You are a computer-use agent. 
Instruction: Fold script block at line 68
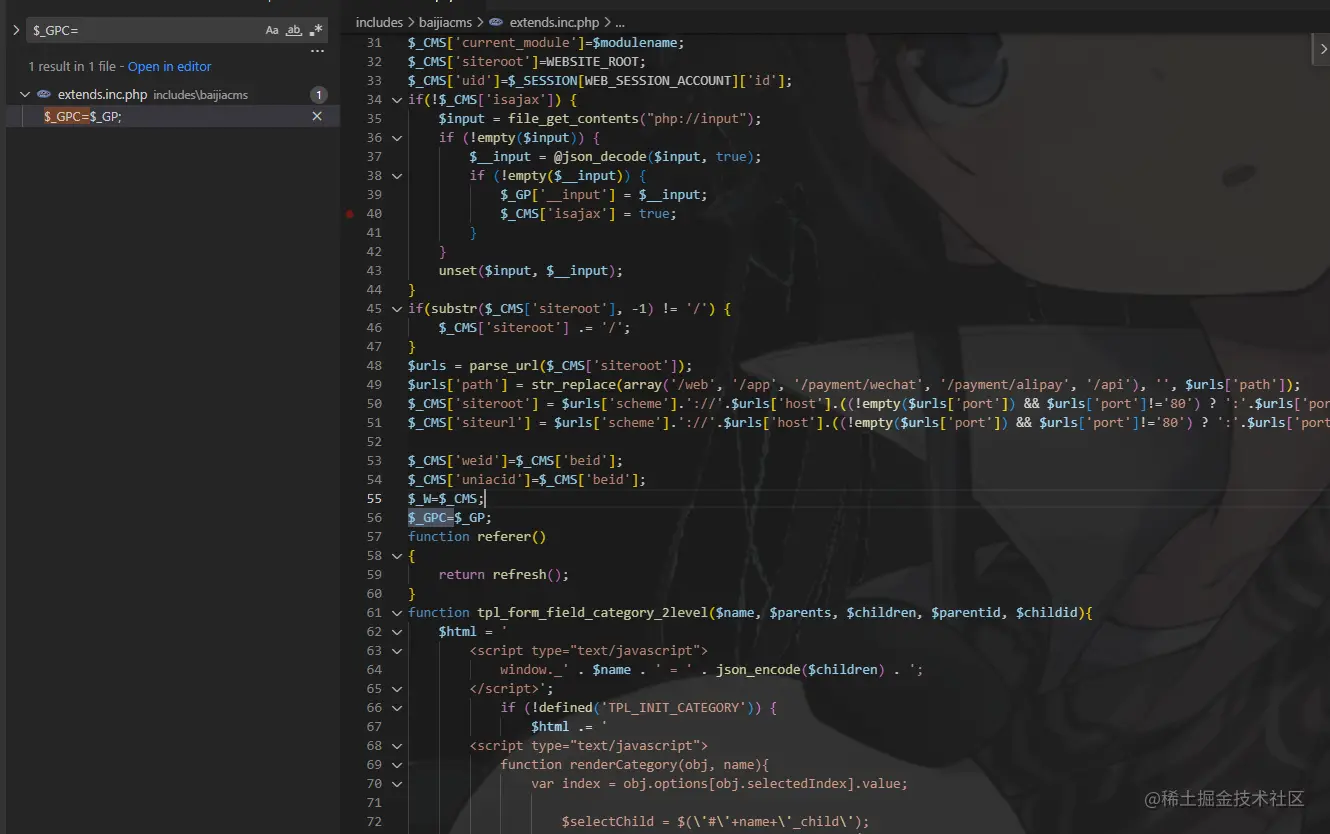[x=397, y=746]
